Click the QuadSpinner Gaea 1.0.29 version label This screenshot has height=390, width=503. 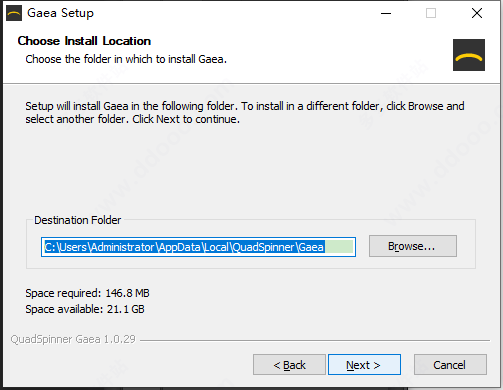(x=73, y=339)
